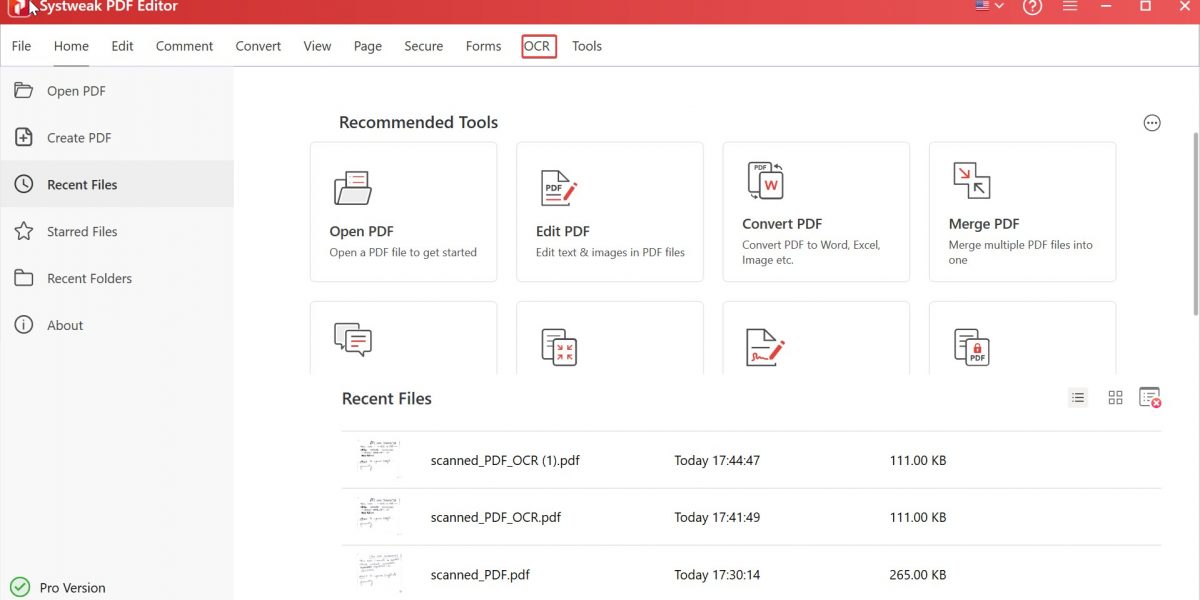Open the Forms tab
The image size is (1200, 600).
click(x=483, y=46)
